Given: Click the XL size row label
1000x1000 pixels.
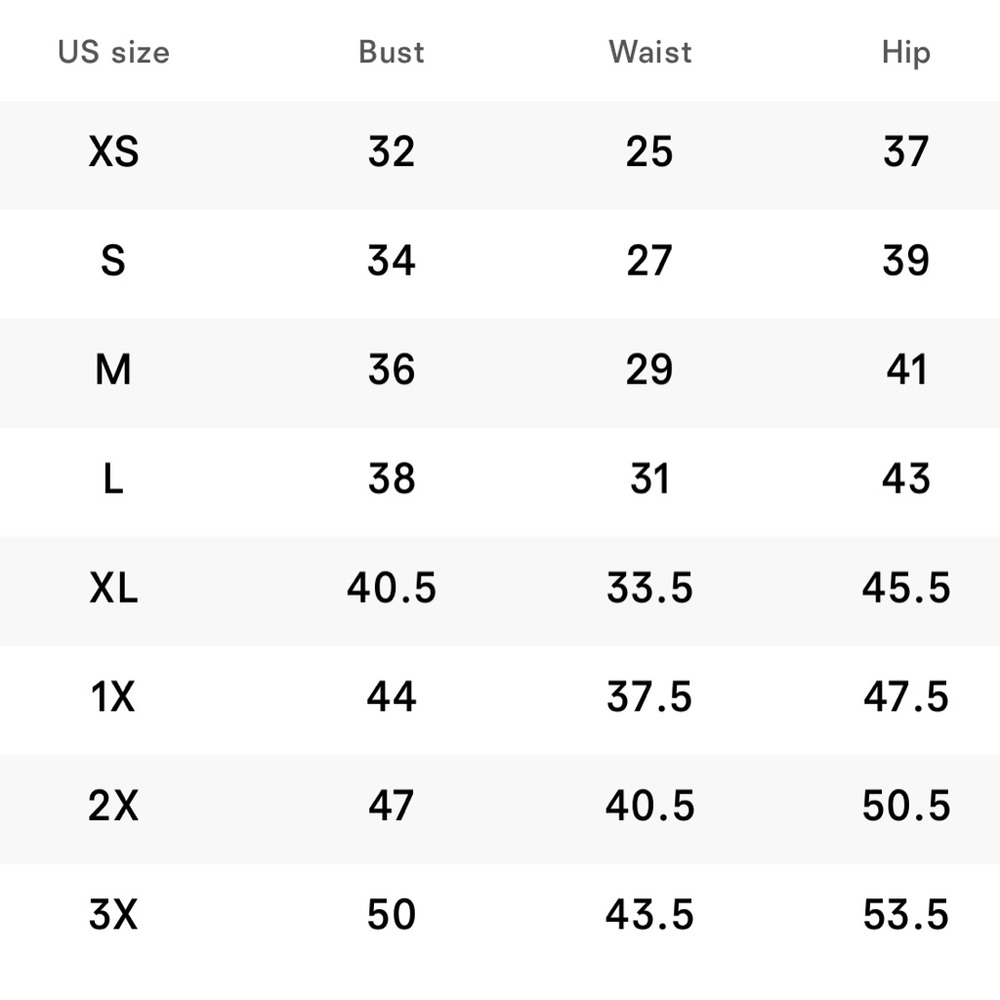Looking at the screenshot, I should (x=114, y=587).
